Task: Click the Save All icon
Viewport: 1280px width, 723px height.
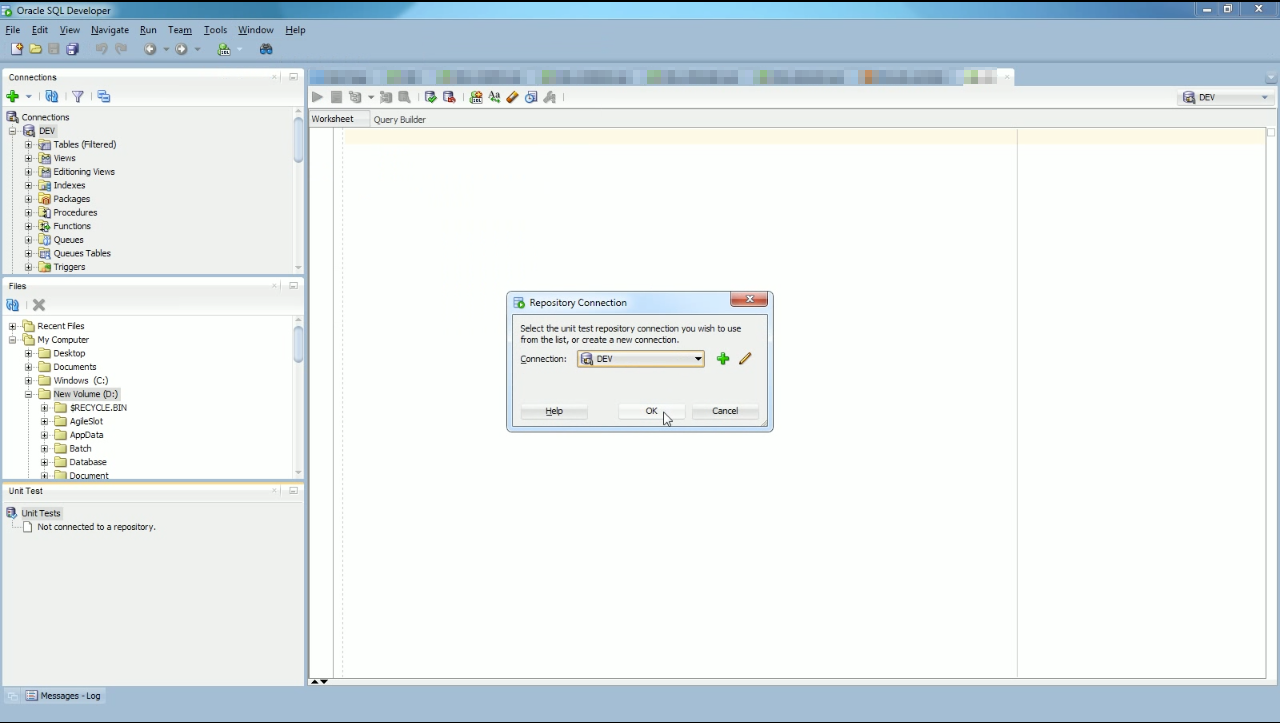Action: [x=72, y=49]
